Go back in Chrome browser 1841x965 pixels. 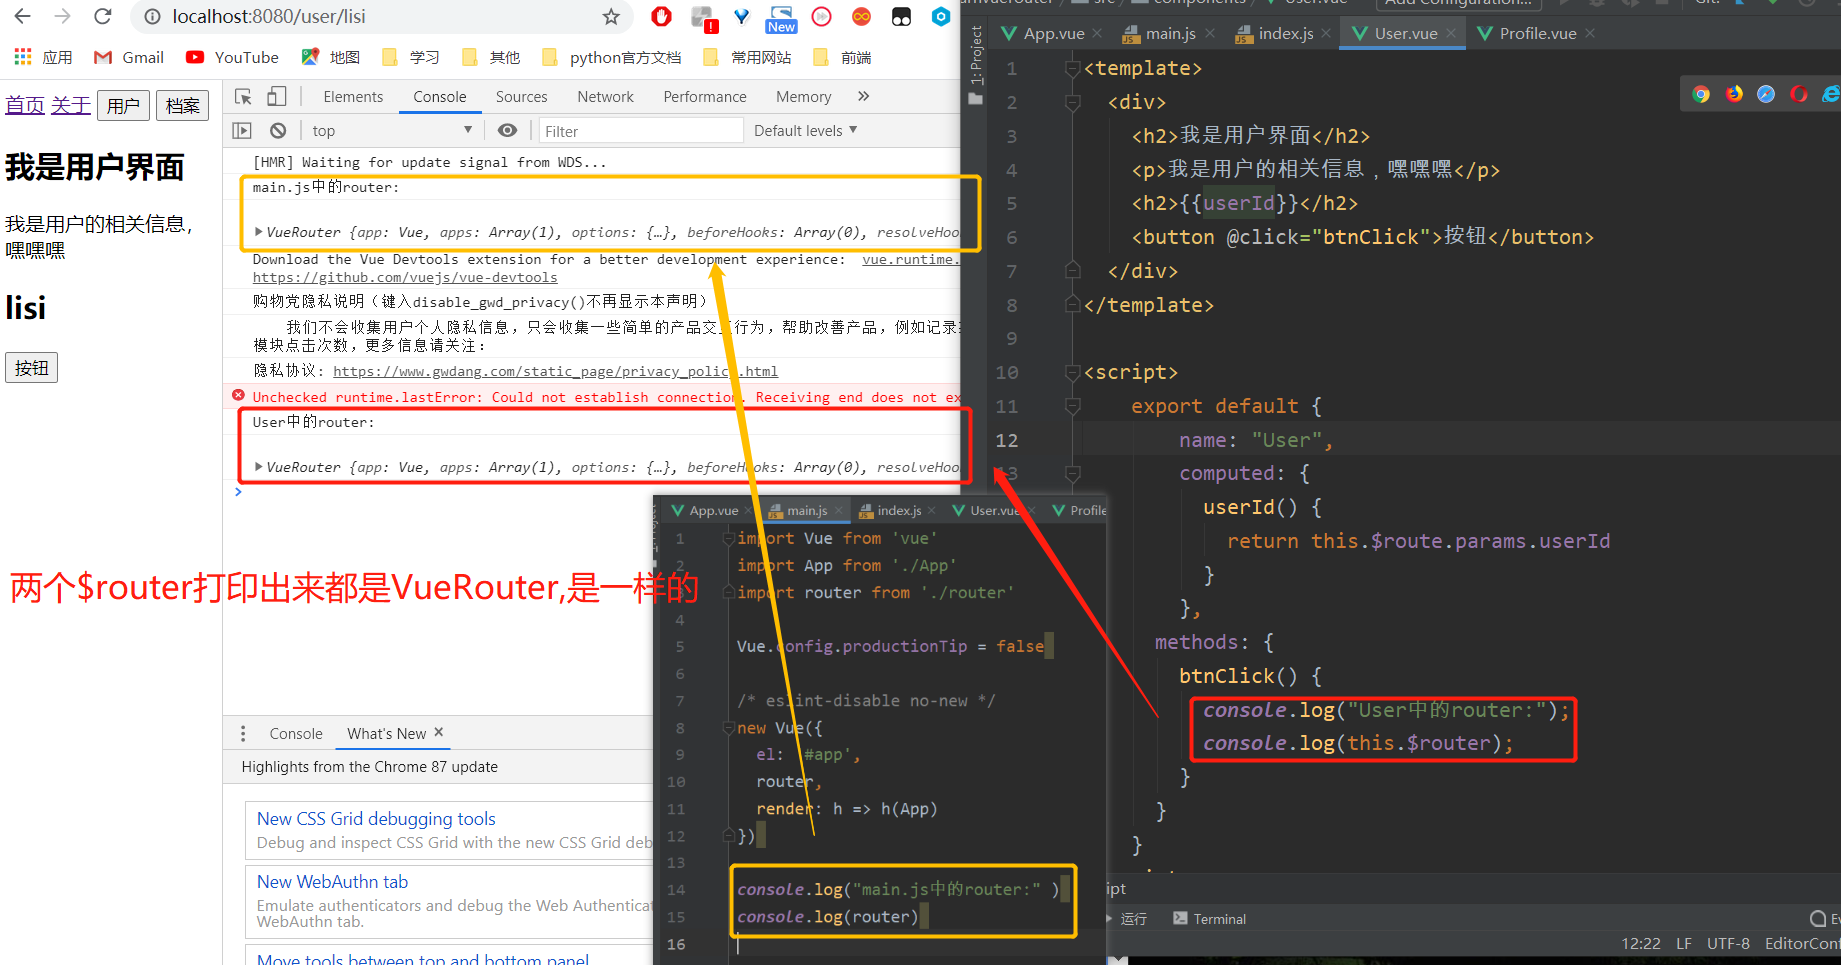pyautogui.click(x=22, y=16)
